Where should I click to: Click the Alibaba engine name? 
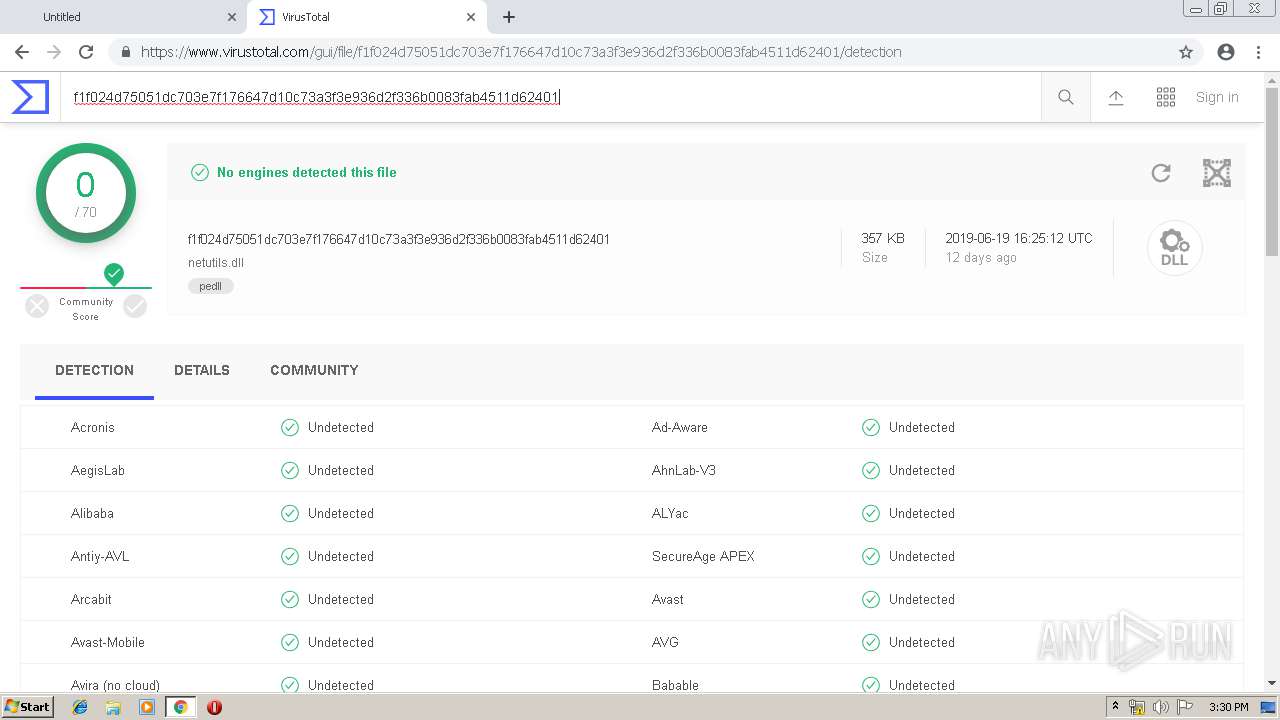pos(92,513)
